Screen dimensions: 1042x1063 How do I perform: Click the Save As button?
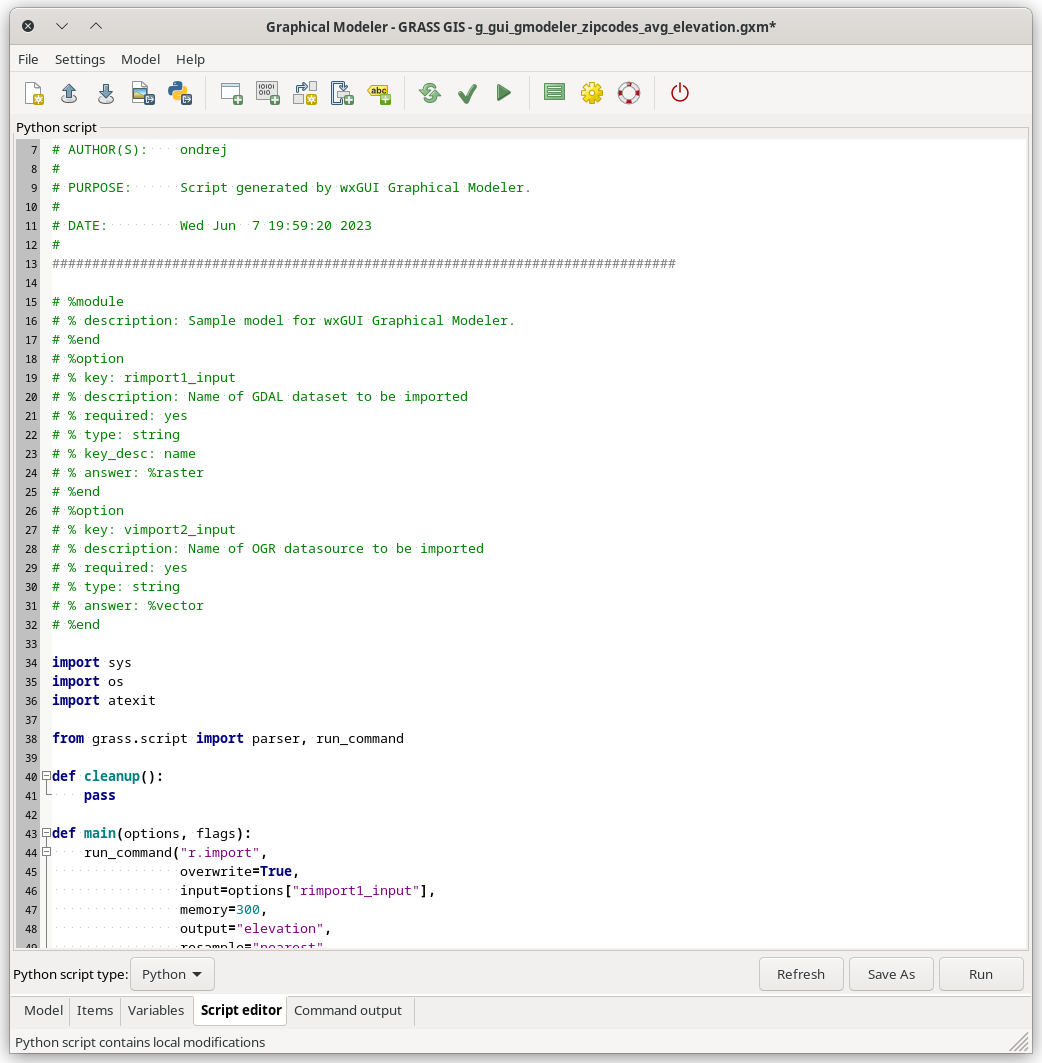coord(891,974)
